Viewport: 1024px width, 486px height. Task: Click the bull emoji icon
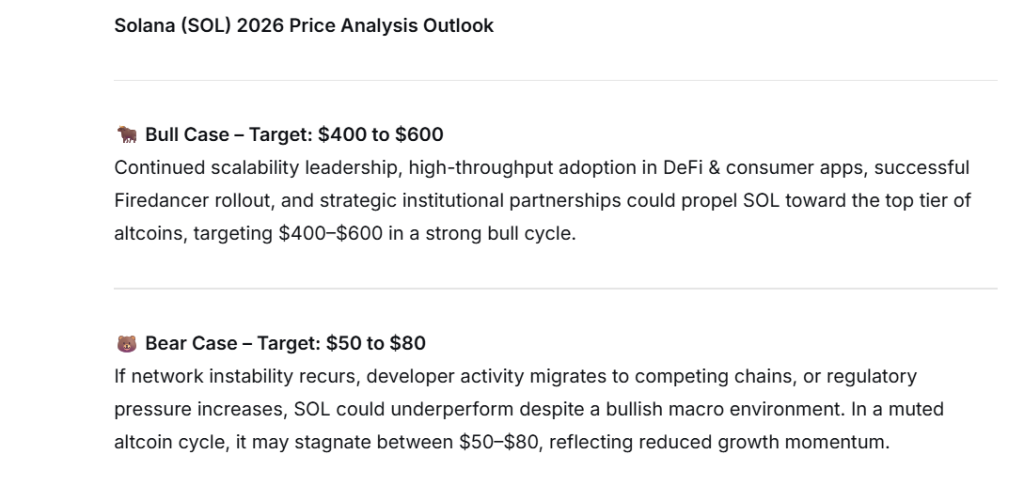click(x=126, y=134)
